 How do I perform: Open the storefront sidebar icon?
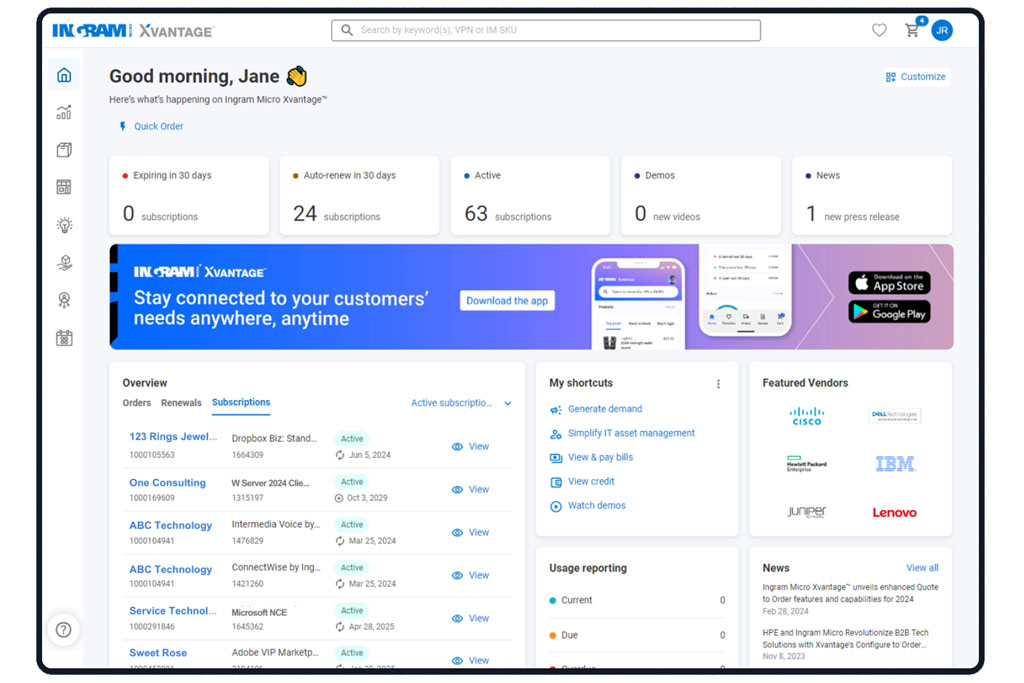pos(64,187)
